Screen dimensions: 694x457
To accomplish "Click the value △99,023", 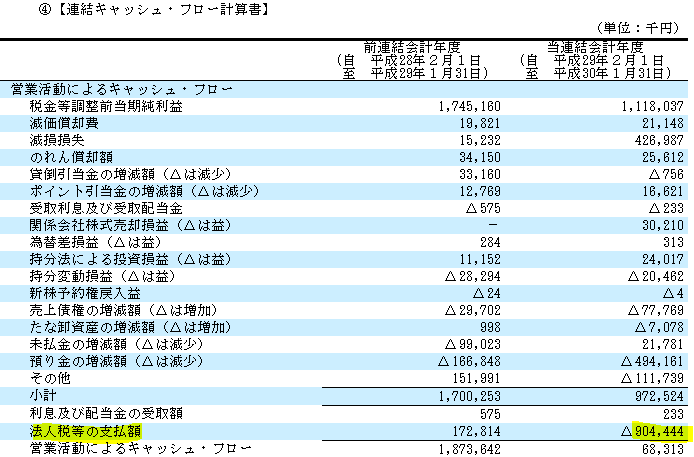I will 473,345.
